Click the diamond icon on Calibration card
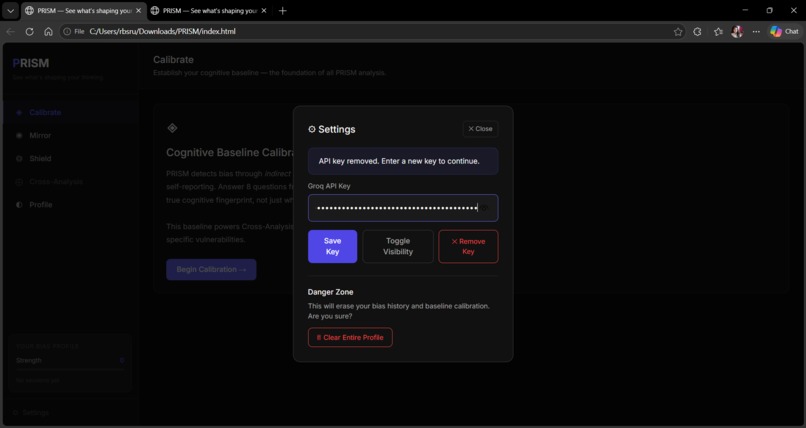The width and height of the screenshot is (806, 428). point(172,128)
